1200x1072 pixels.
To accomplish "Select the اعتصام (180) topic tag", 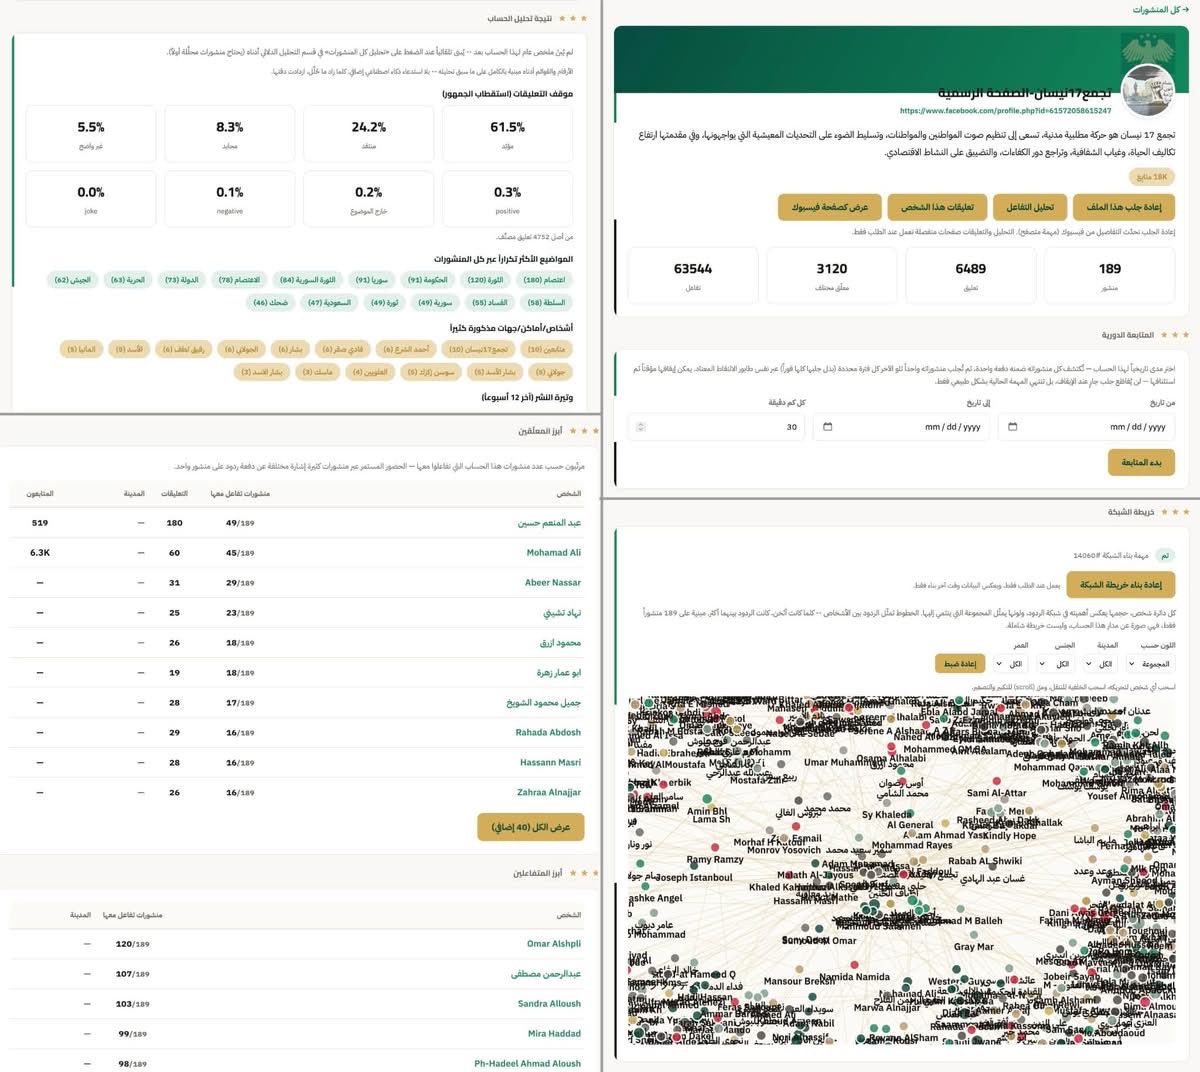I will click(545, 280).
